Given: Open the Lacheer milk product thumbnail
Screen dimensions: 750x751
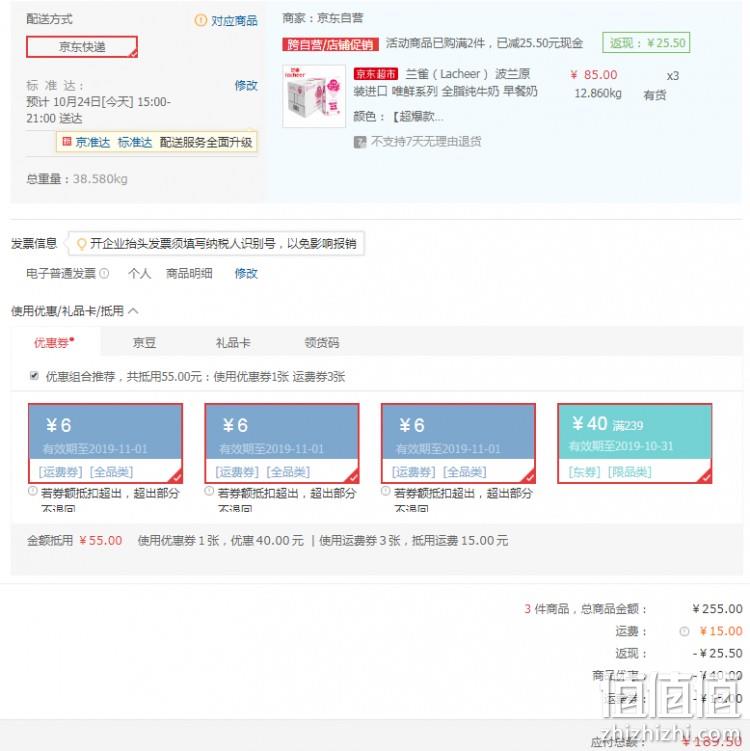Looking at the screenshot, I should click(314, 96).
